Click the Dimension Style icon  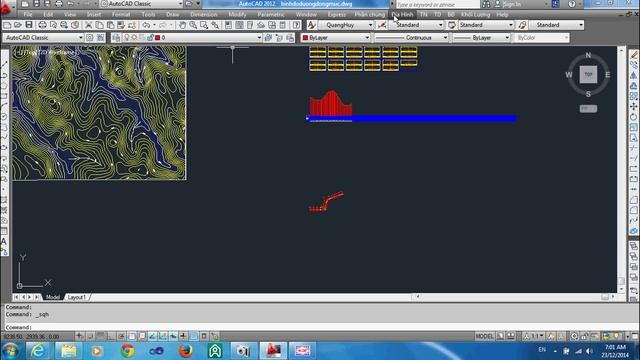coord(382,25)
